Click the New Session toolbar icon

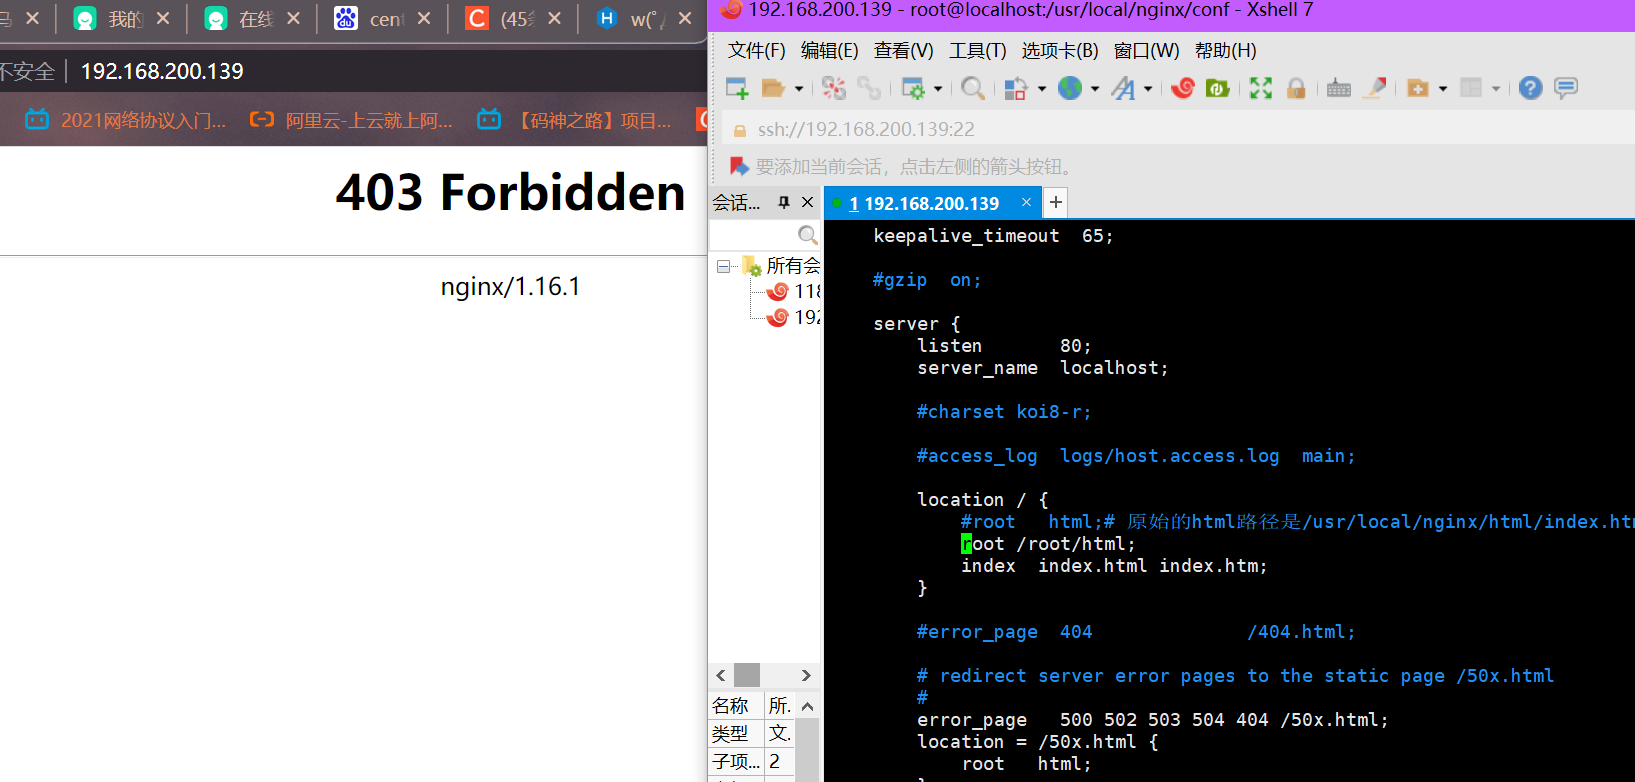coord(737,88)
